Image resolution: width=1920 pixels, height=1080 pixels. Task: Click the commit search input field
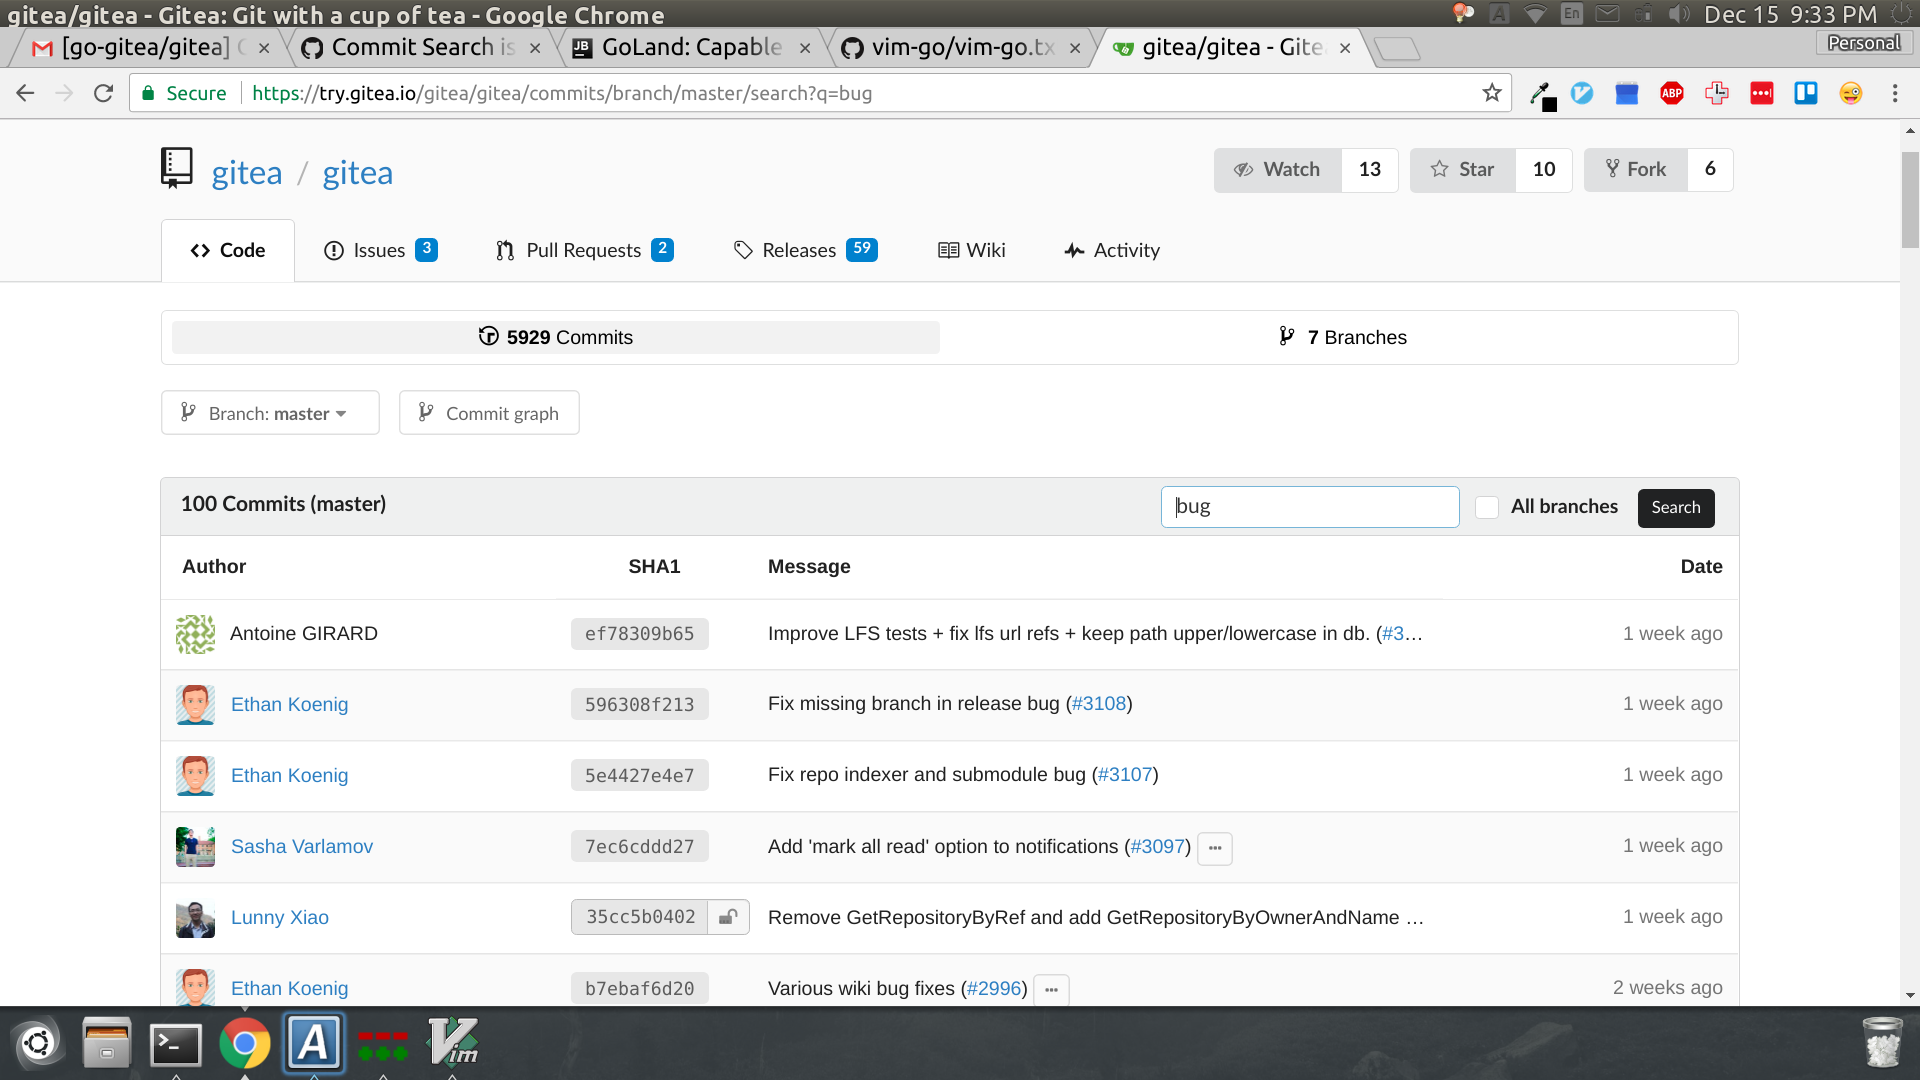1310,507
